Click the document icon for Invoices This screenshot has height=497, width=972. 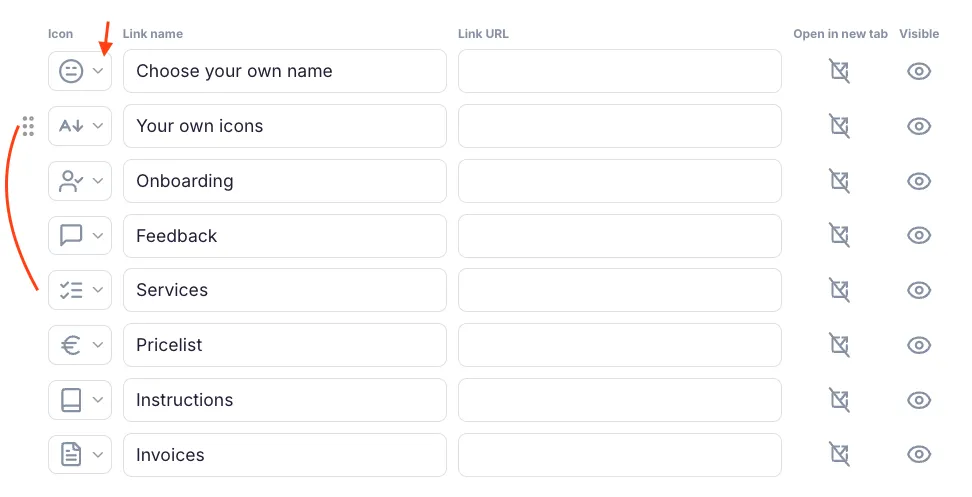click(71, 455)
